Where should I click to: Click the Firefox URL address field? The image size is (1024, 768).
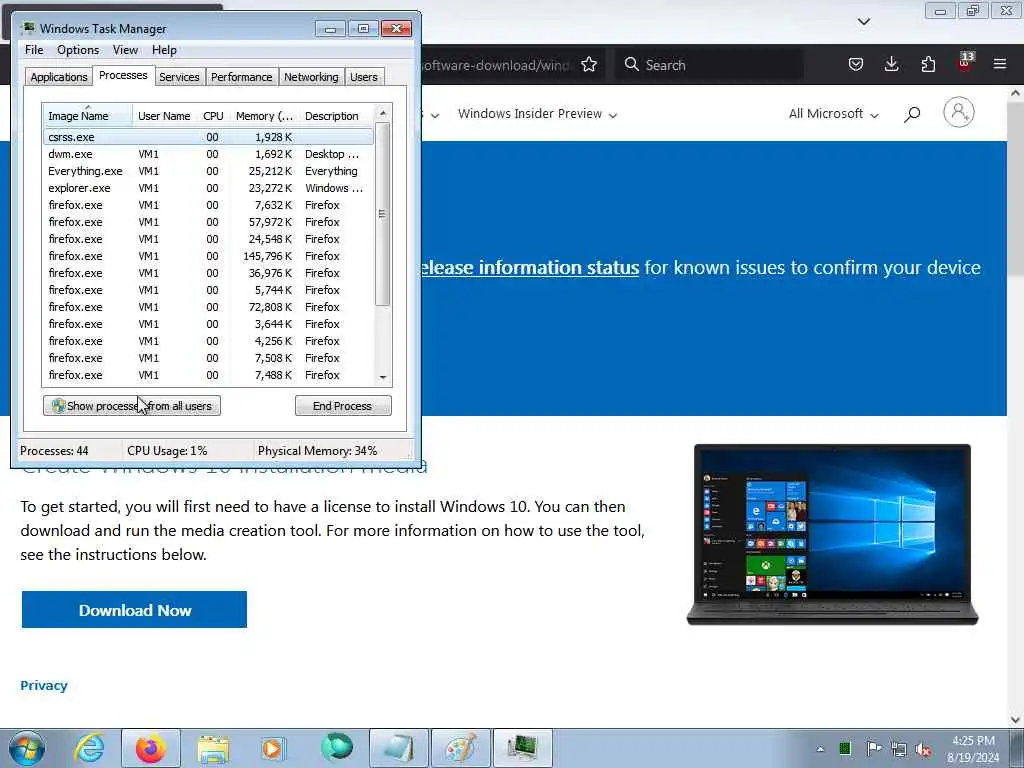pos(496,65)
